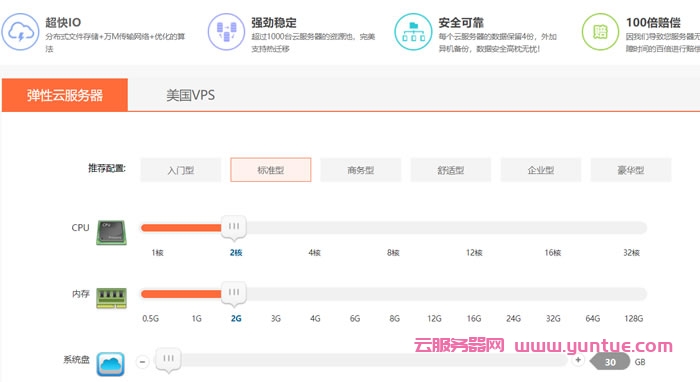Pick the 舒适型 configuration button
The image size is (700, 382).
[x=450, y=170]
